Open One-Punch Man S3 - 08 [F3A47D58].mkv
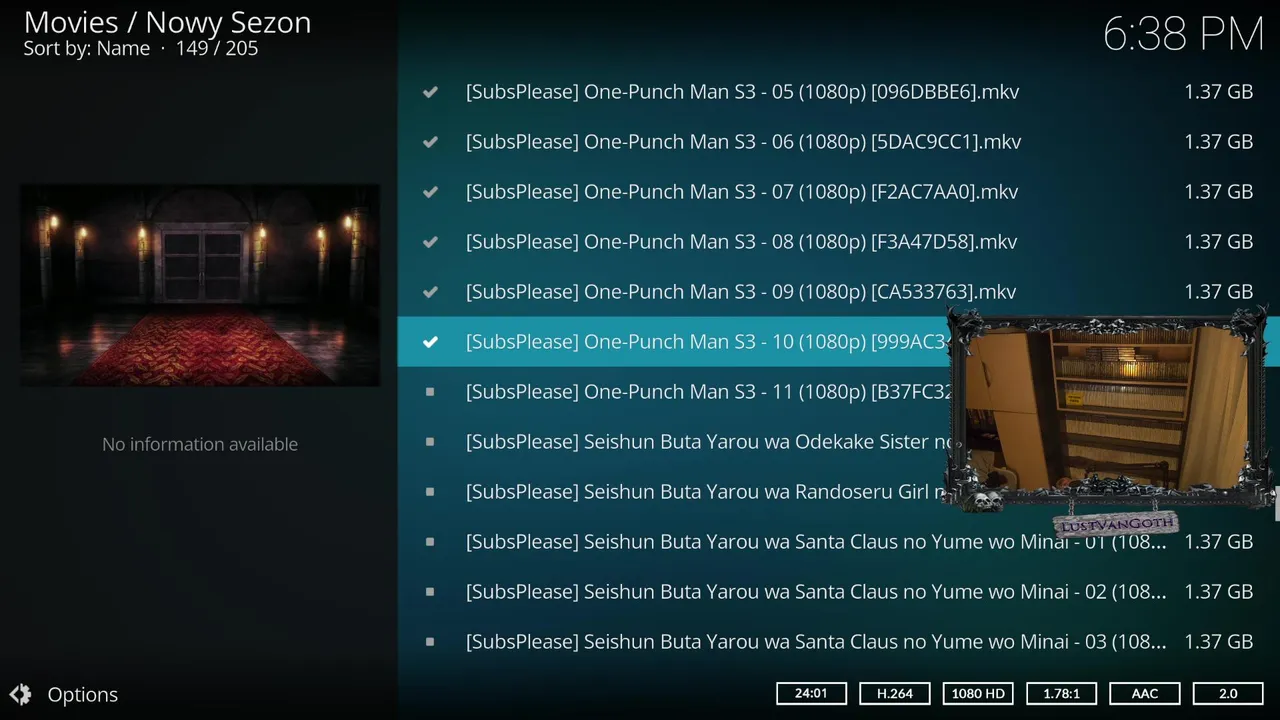This screenshot has width=1280, height=720. pyautogui.click(x=838, y=242)
